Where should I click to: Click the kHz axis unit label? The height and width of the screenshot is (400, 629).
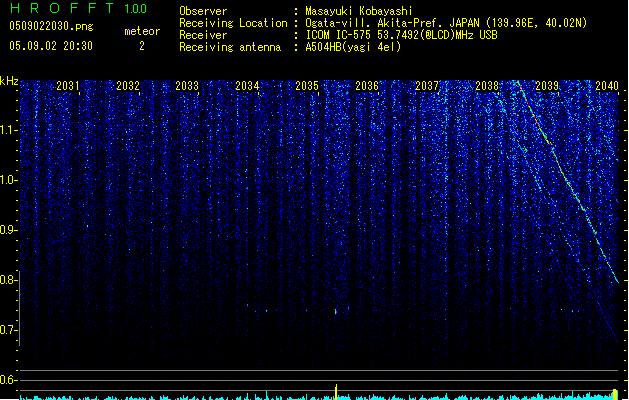9,81
